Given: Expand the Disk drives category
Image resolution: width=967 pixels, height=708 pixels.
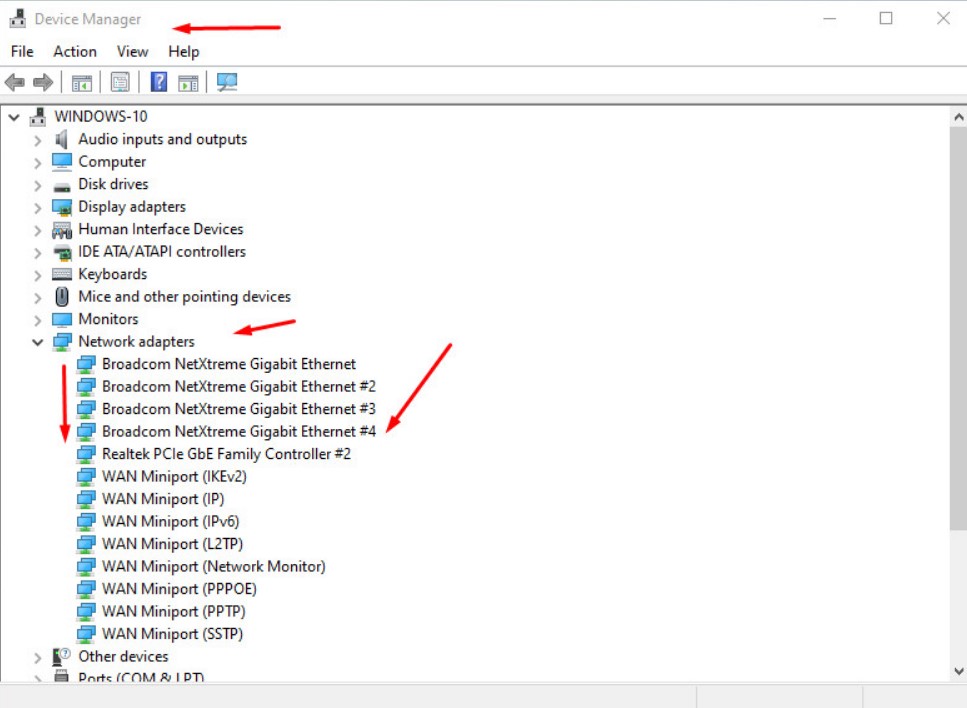Looking at the screenshot, I should [x=38, y=185].
